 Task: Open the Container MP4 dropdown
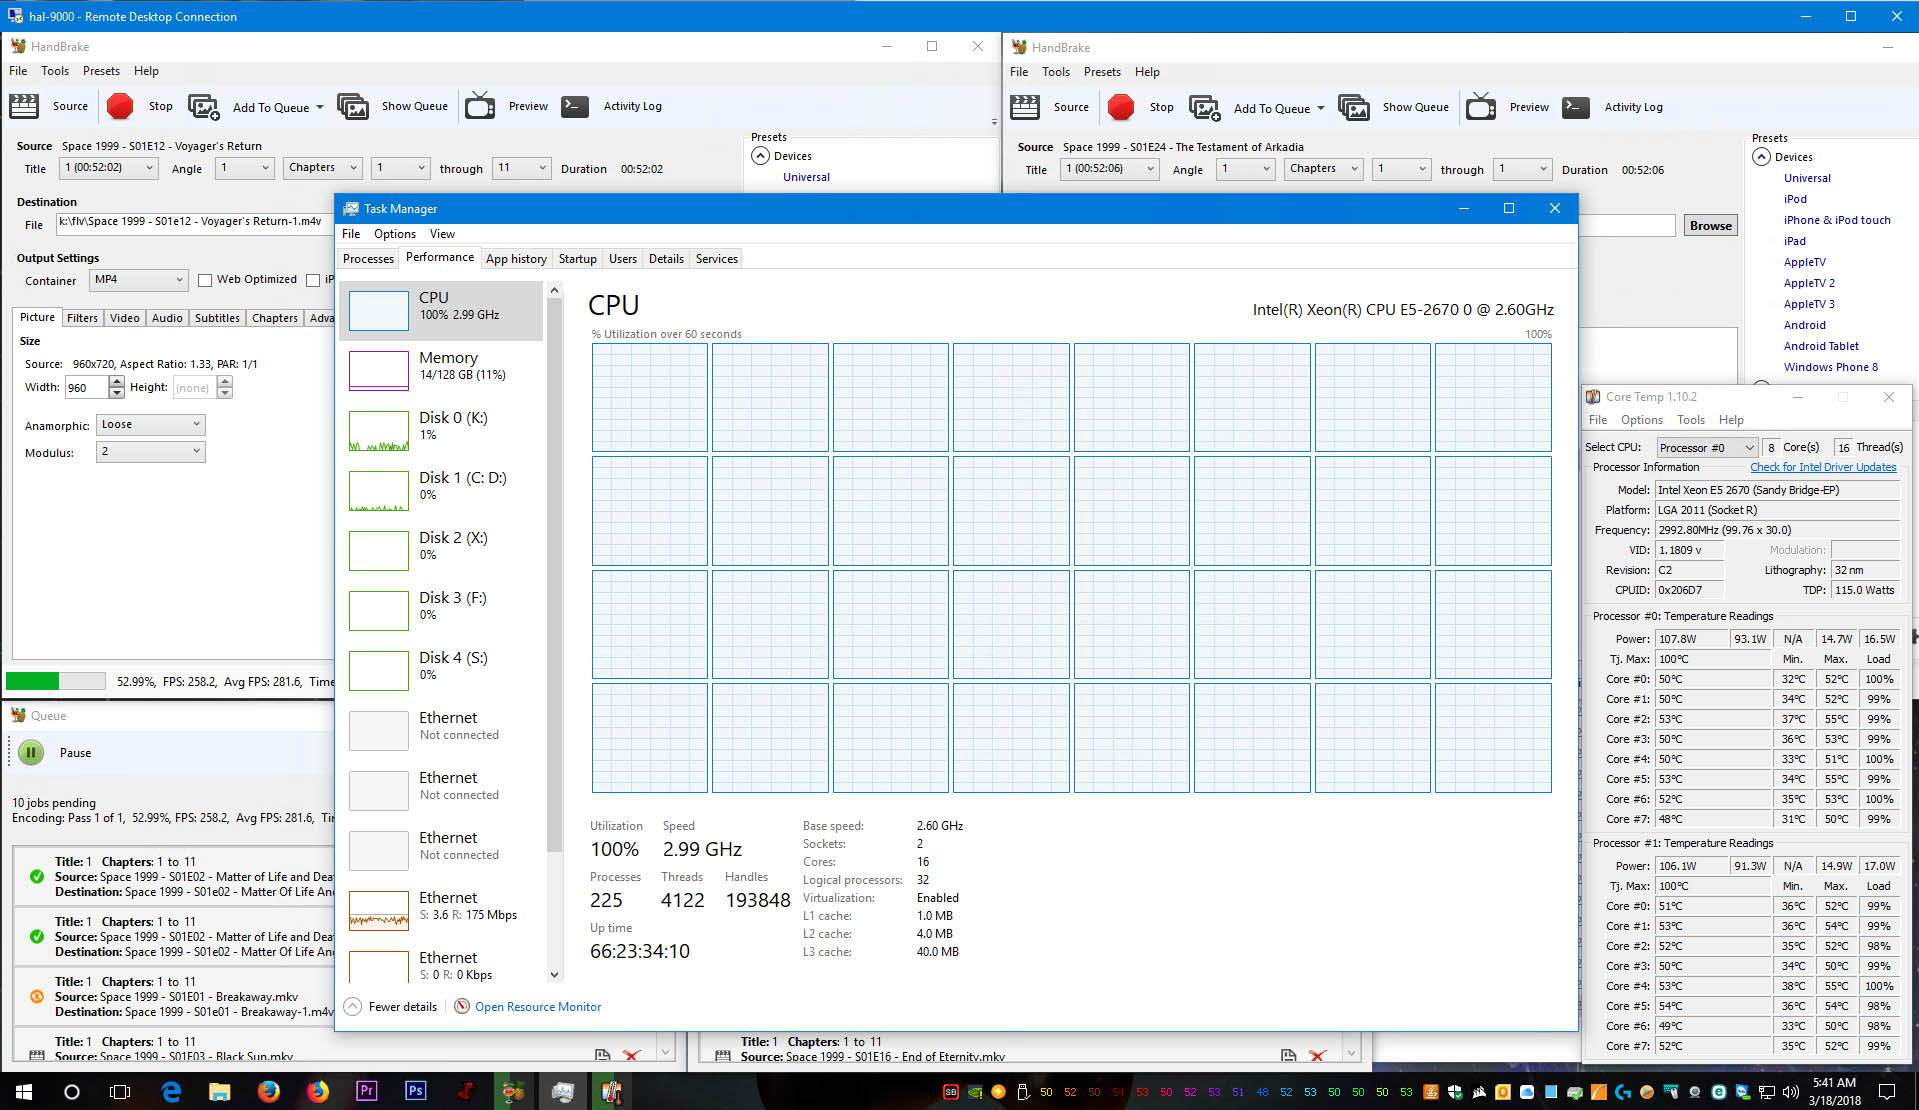pos(139,280)
